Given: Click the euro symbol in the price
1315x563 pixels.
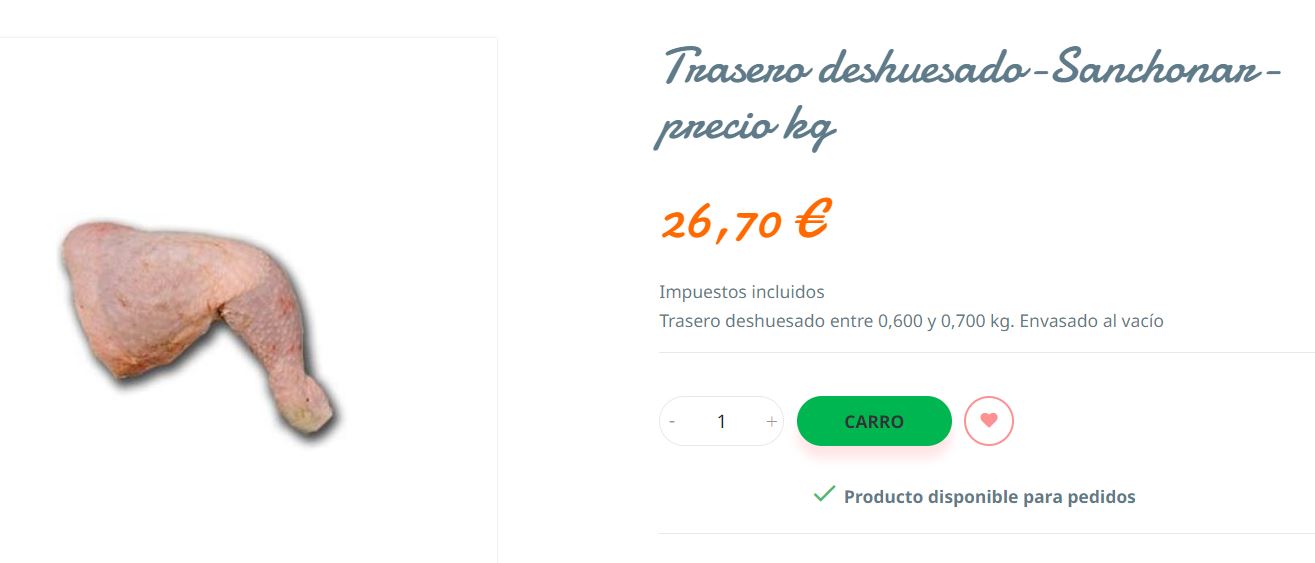Looking at the screenshot, I should pos(811,220).
